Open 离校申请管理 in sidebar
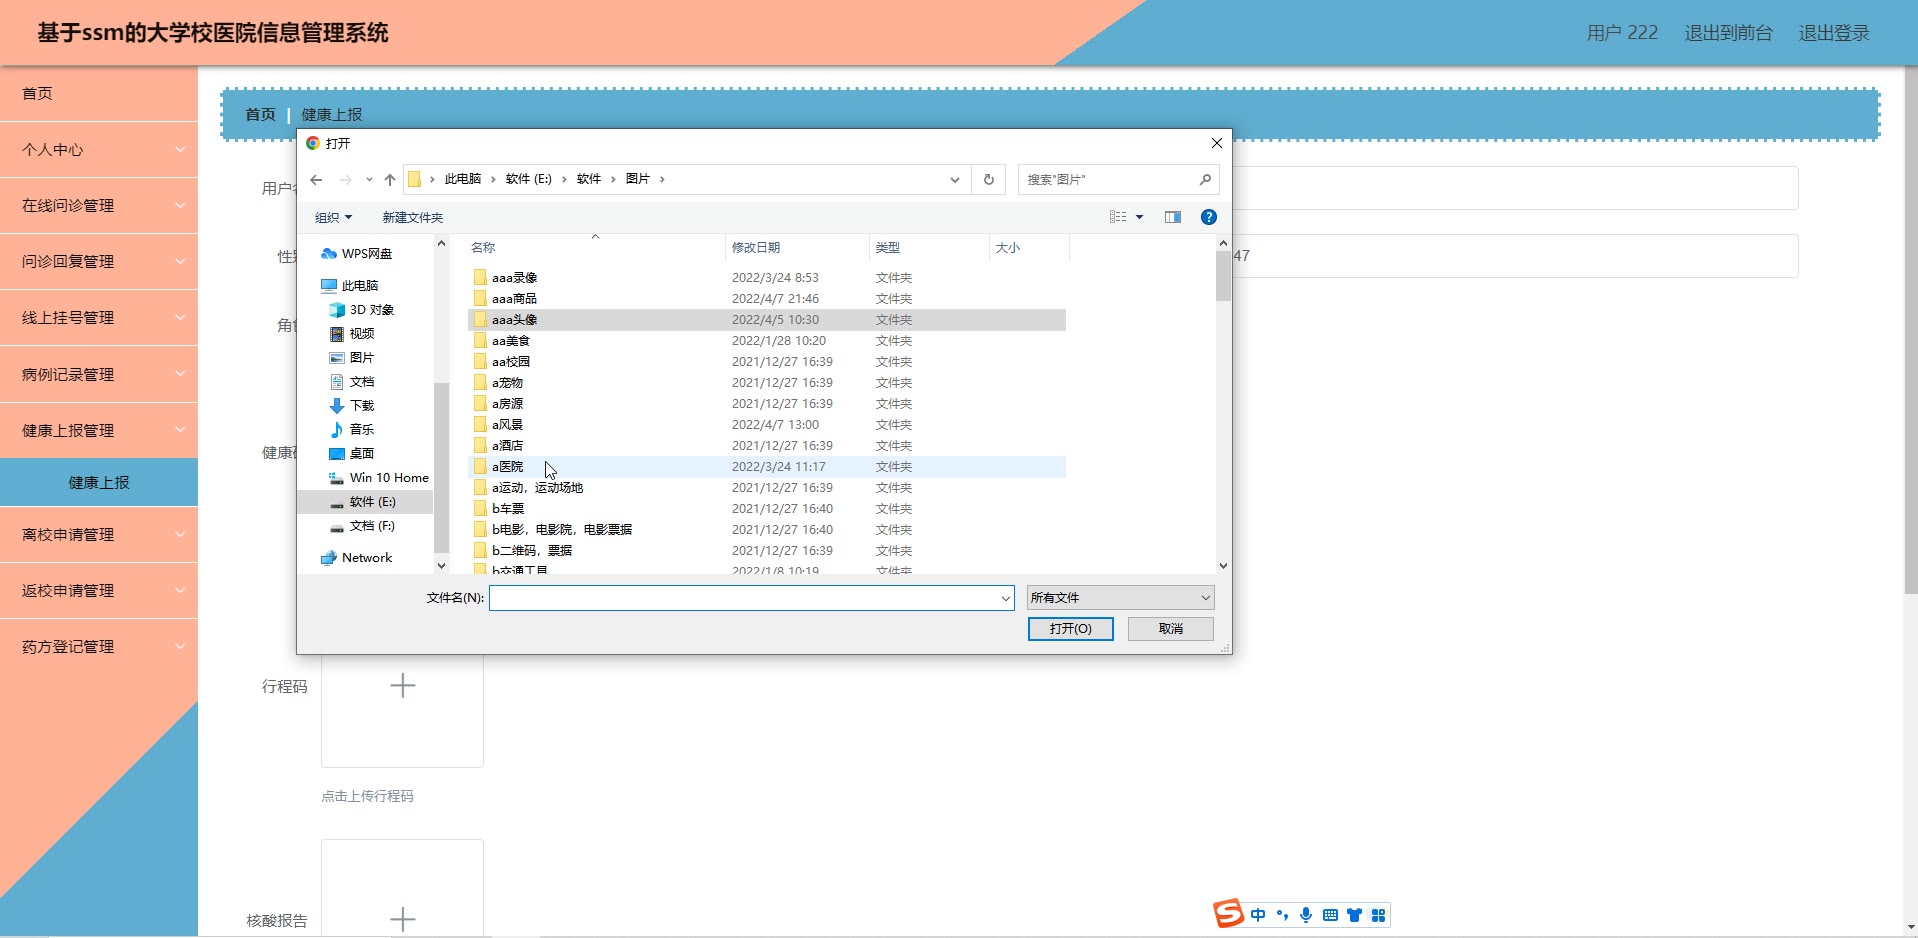The height and width of the screenshot is (938, 1918). pyautogui.click(x=99, y=535)
